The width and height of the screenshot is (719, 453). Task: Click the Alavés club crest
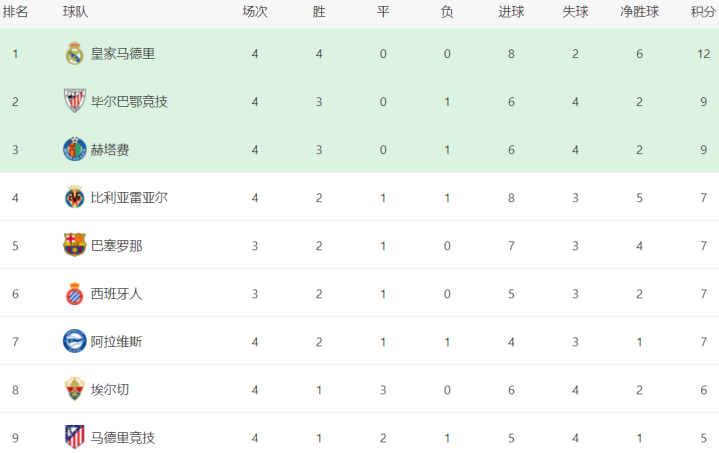[74, 341]
